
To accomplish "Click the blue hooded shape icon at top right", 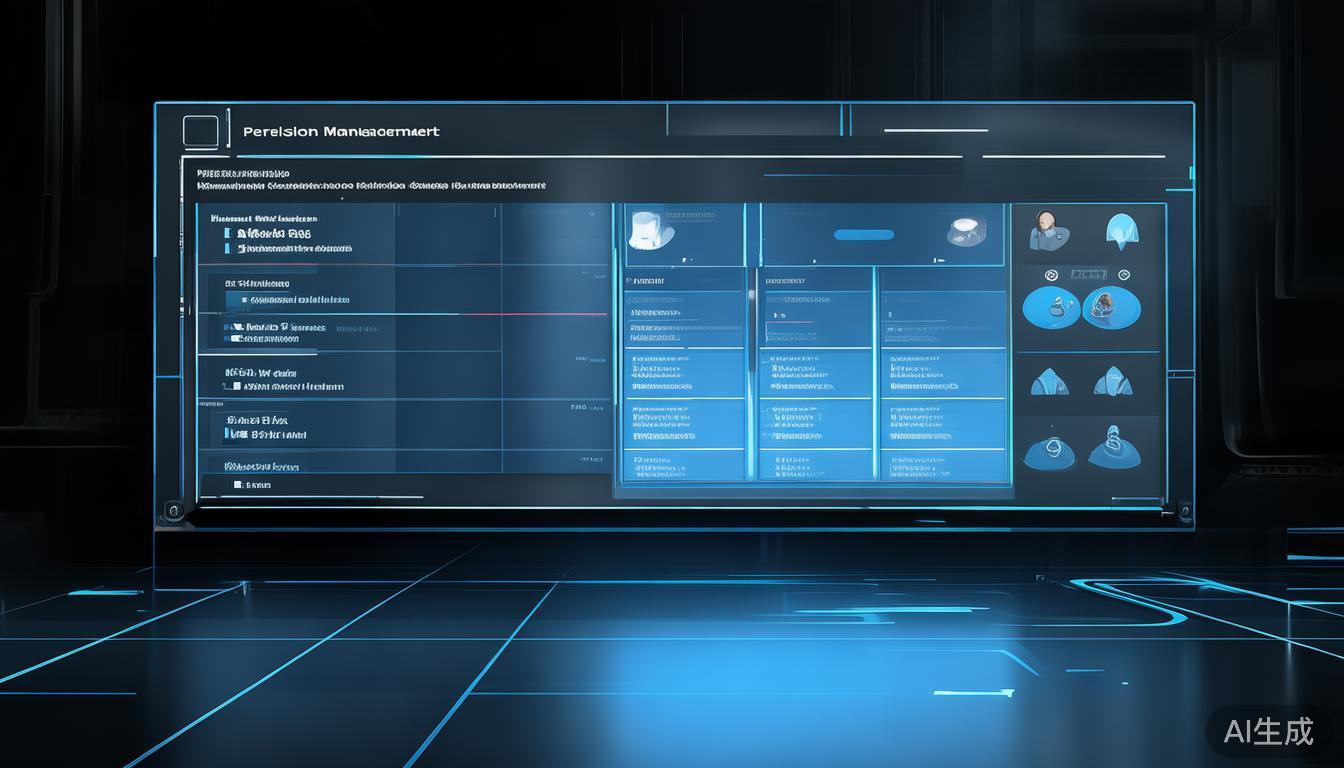I will [1124, 232].
